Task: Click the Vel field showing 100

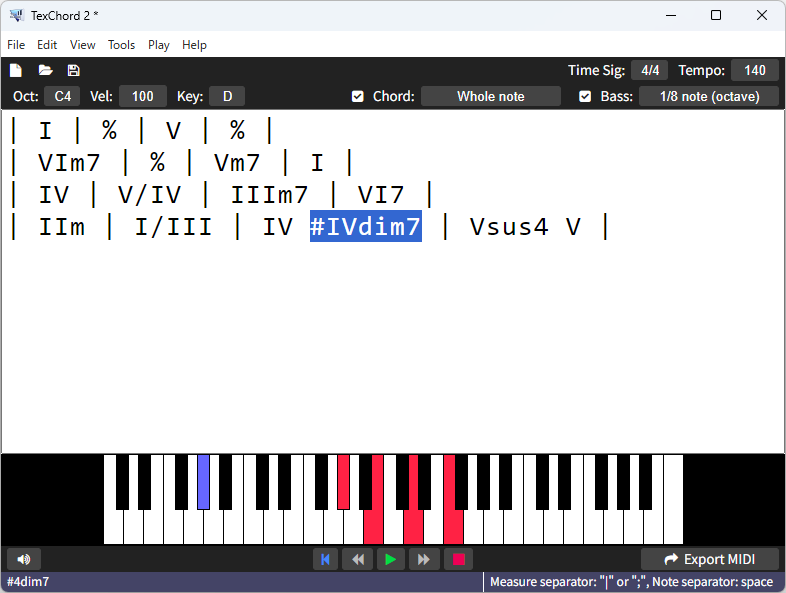Action: (143, 96)
